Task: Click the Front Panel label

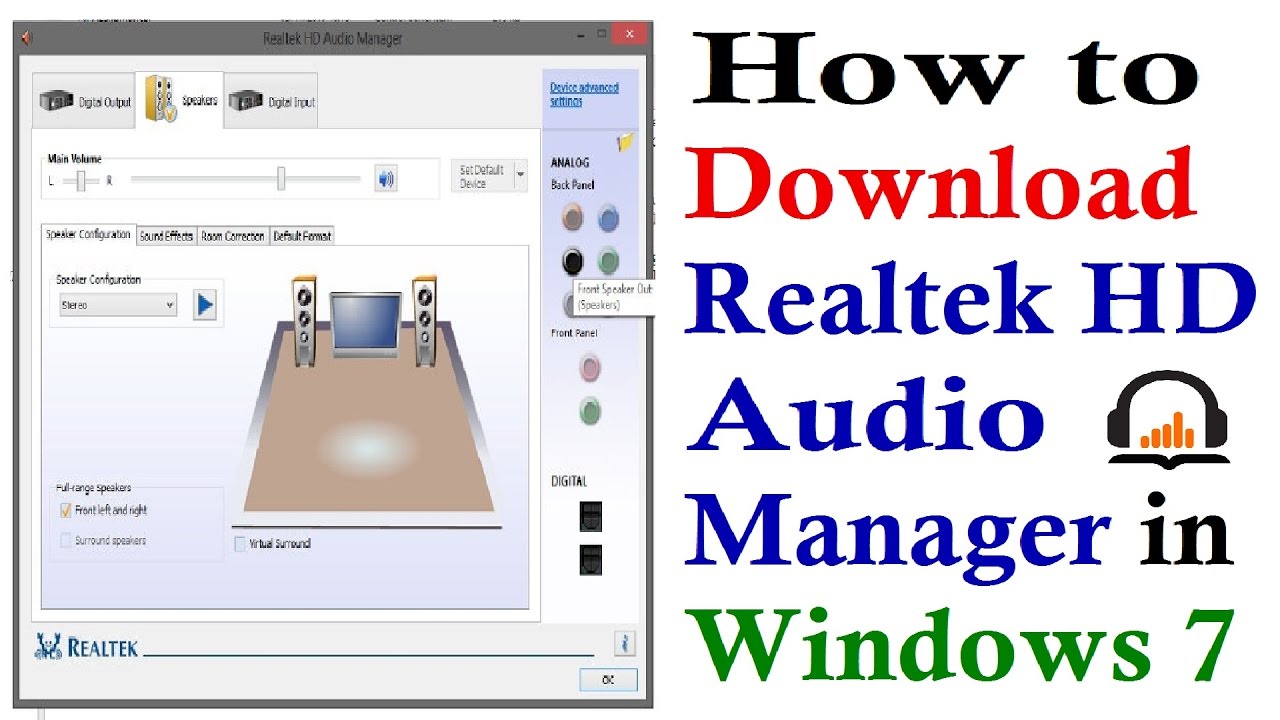Action: (x=574, y=333)
